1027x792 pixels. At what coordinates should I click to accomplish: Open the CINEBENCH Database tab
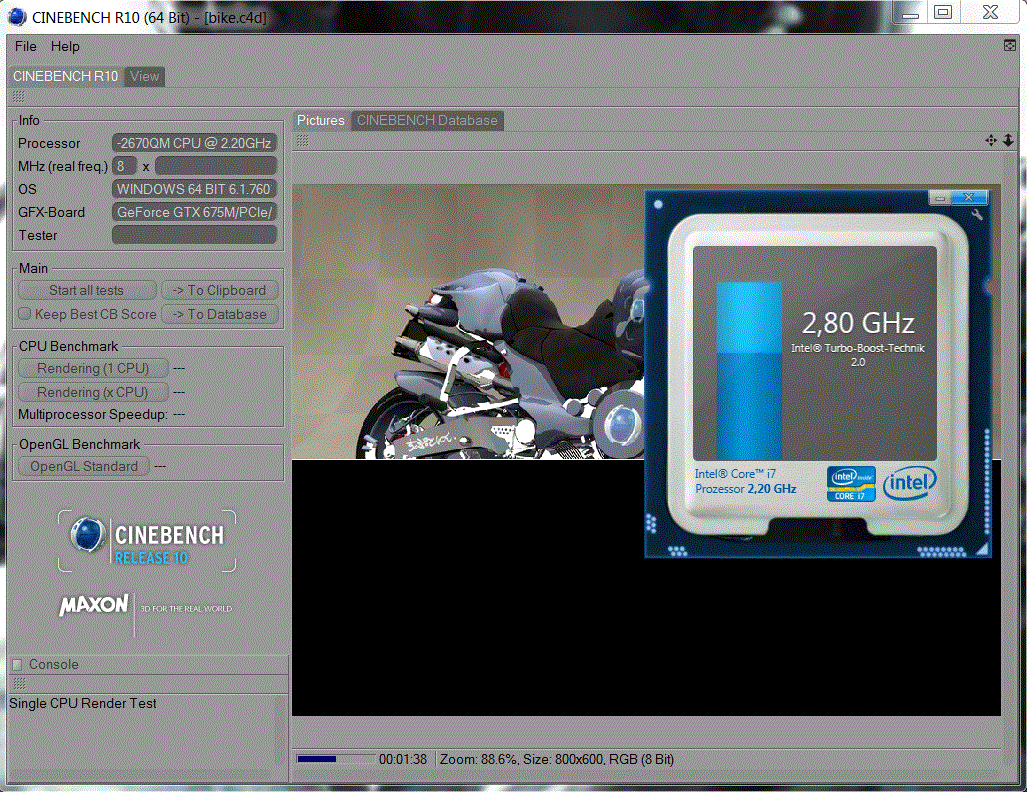tap(427, 121)
